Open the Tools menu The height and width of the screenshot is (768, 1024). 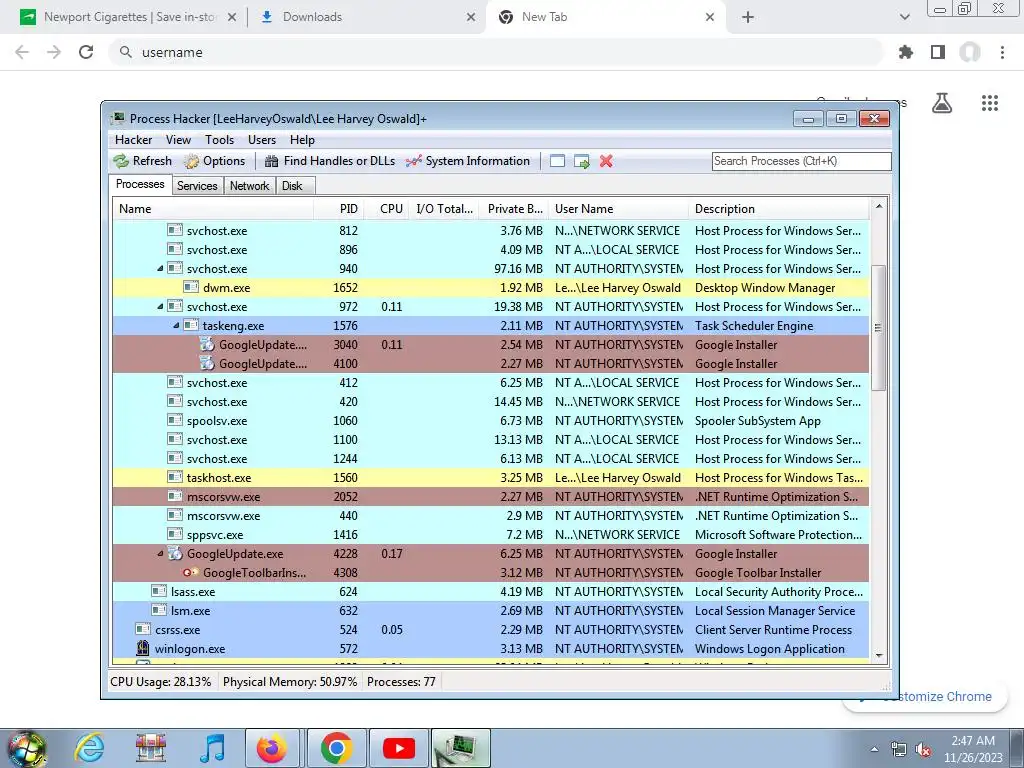click(219, 140)
